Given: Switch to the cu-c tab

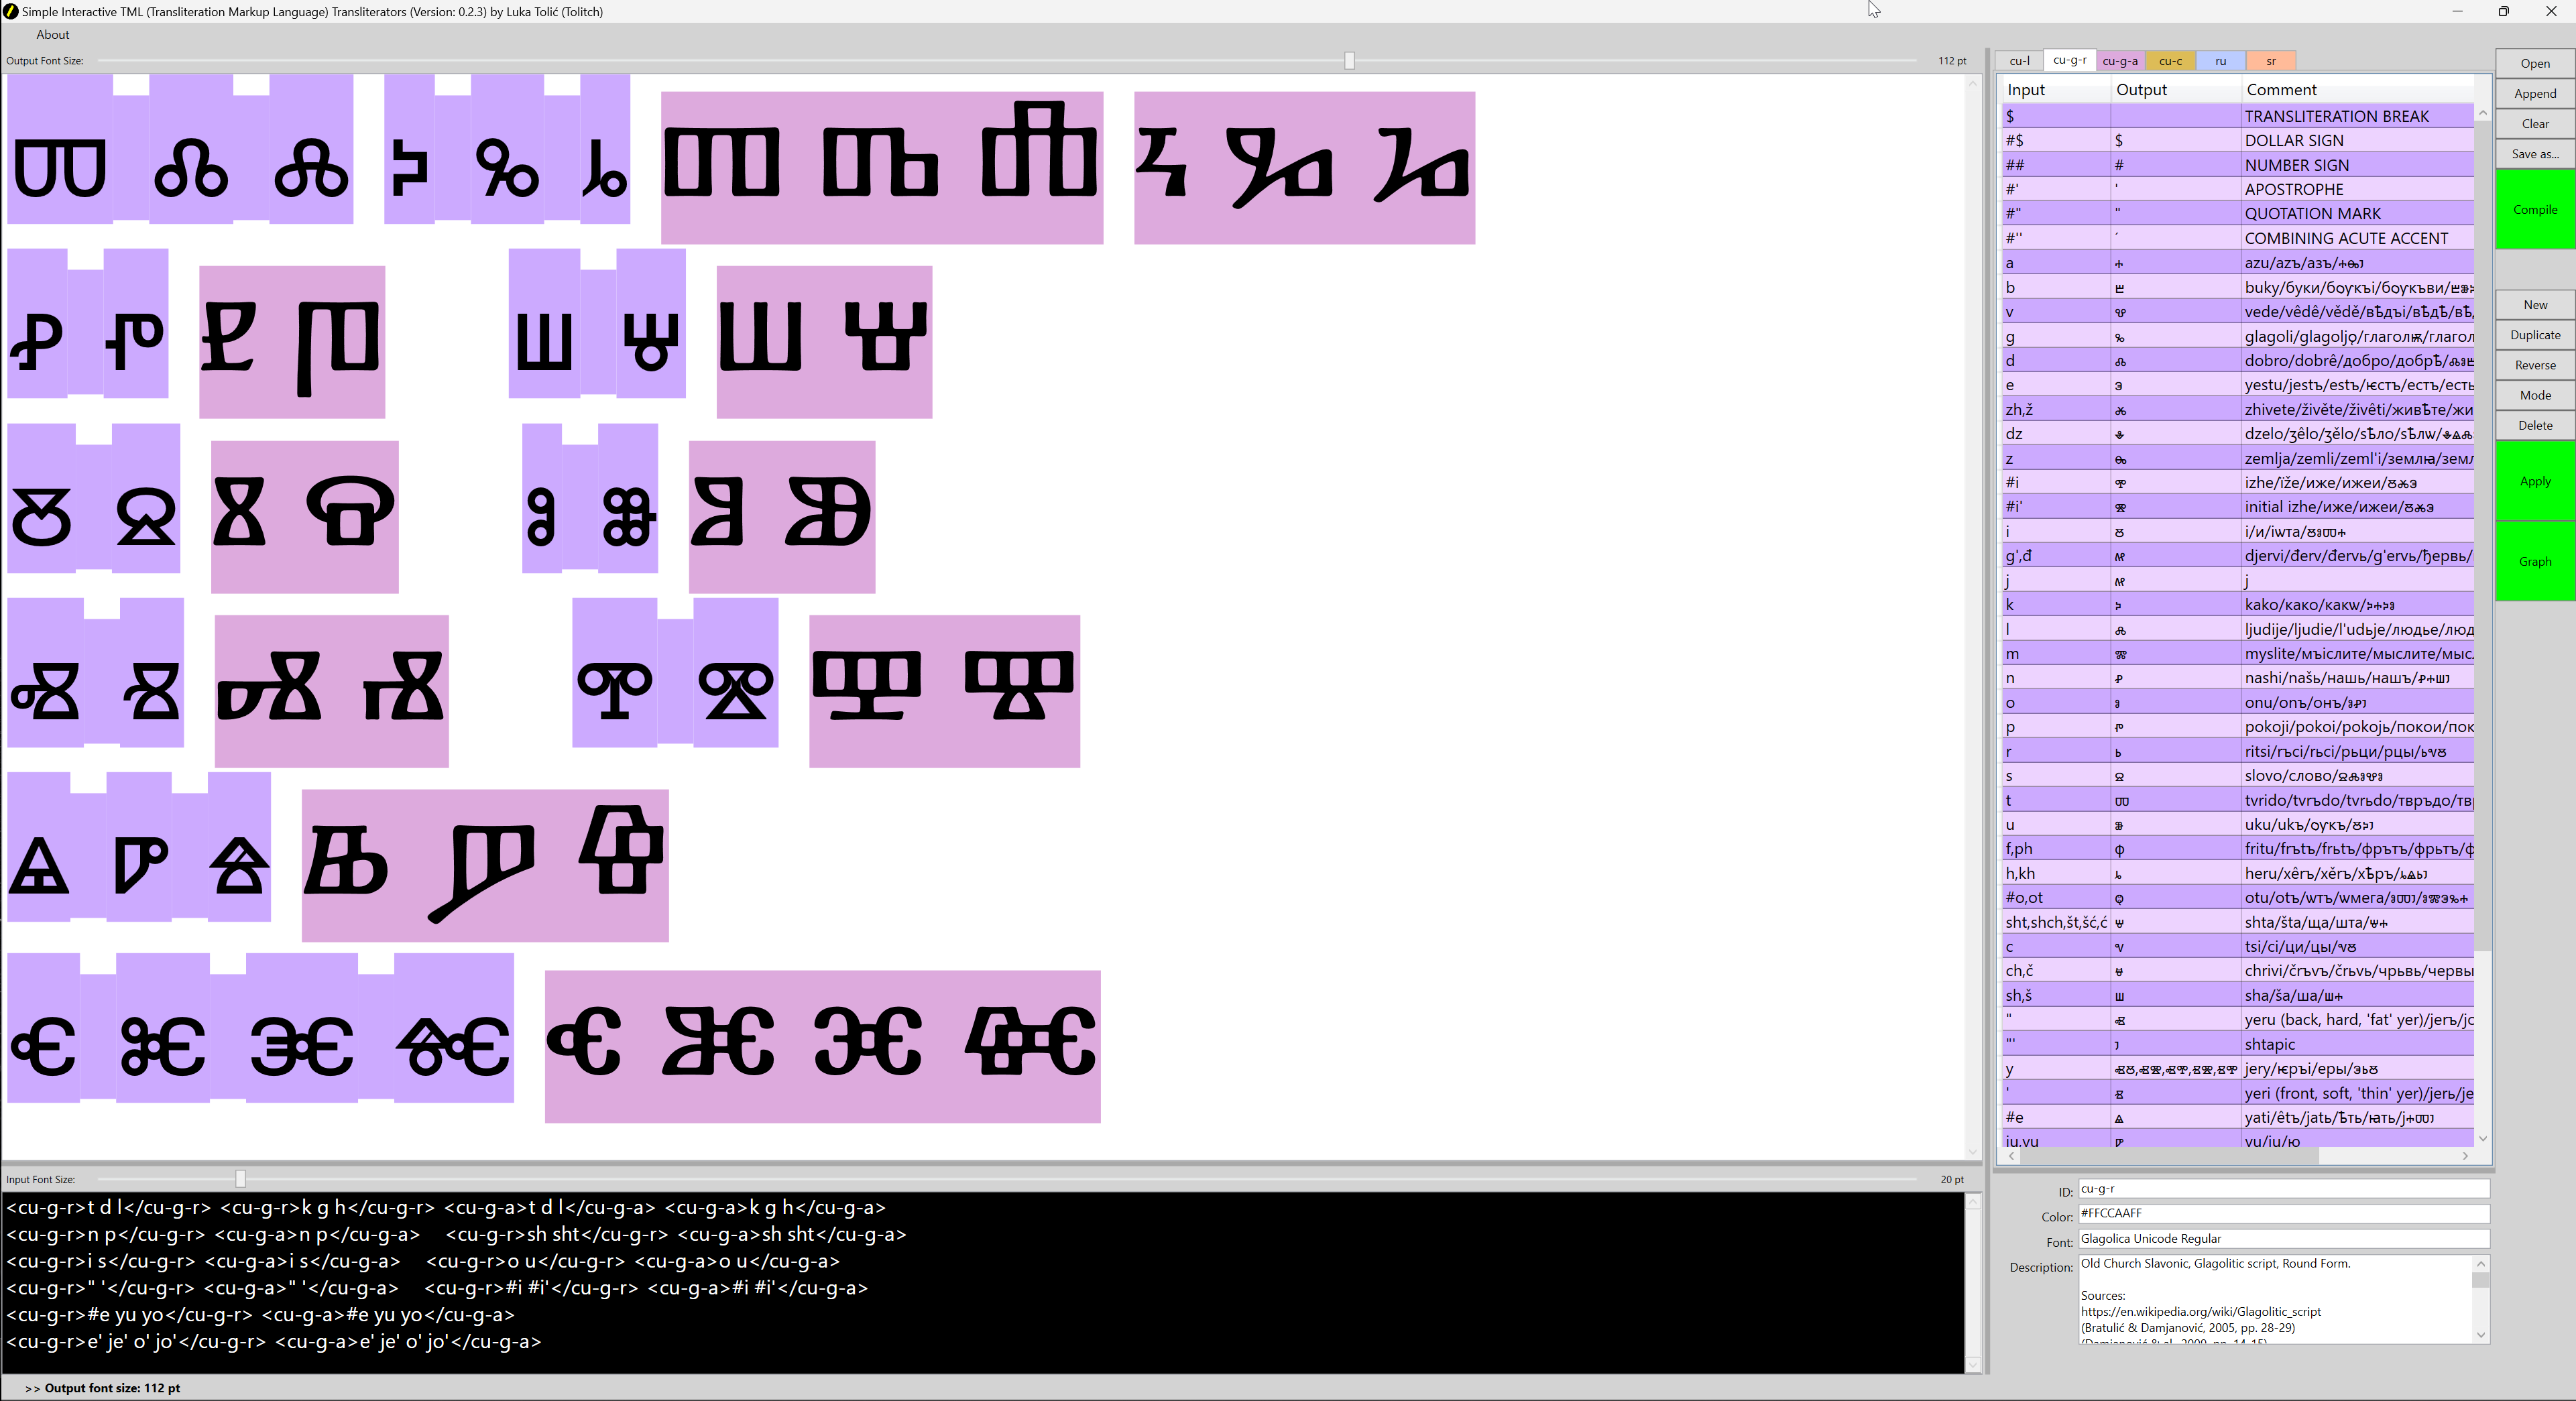Looking at the screenshot, I should [2169, 61].
